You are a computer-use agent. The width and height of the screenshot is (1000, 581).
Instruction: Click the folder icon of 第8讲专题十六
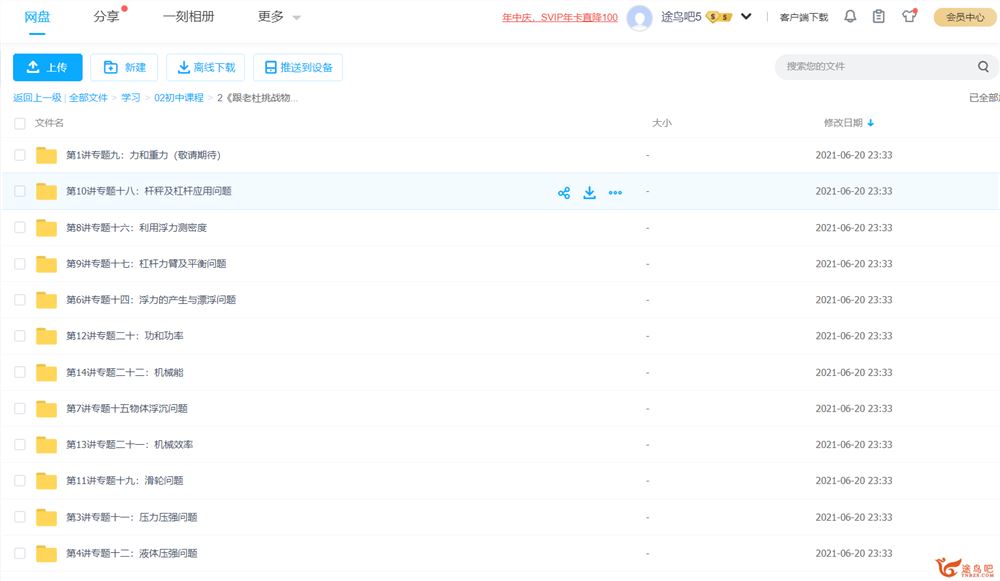click(x=46, y=228)
